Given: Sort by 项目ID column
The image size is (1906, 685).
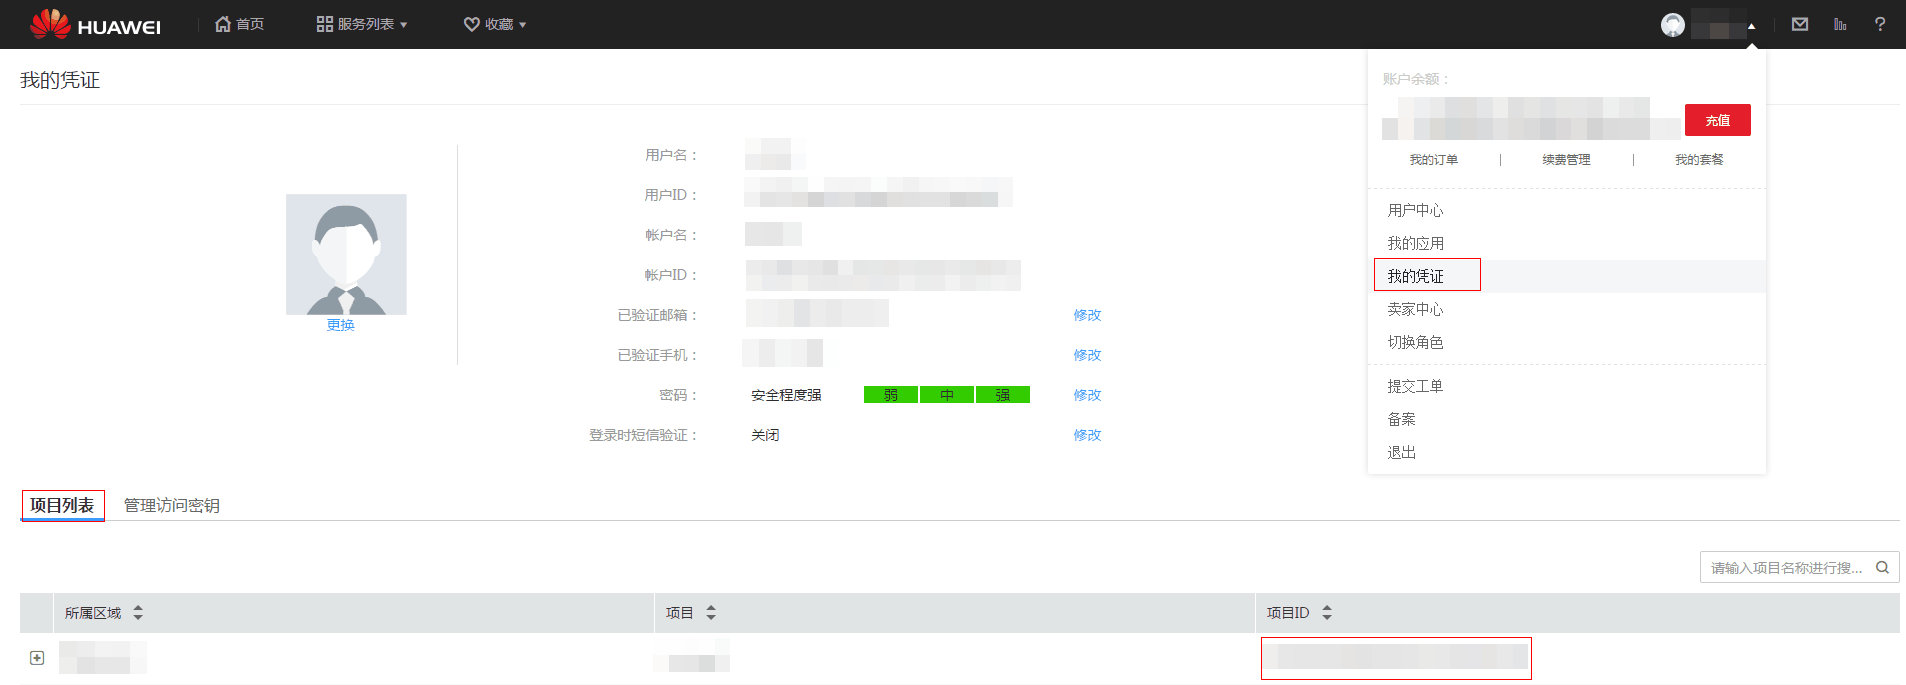Looking at the screenshot, I should pos(1327,613).
